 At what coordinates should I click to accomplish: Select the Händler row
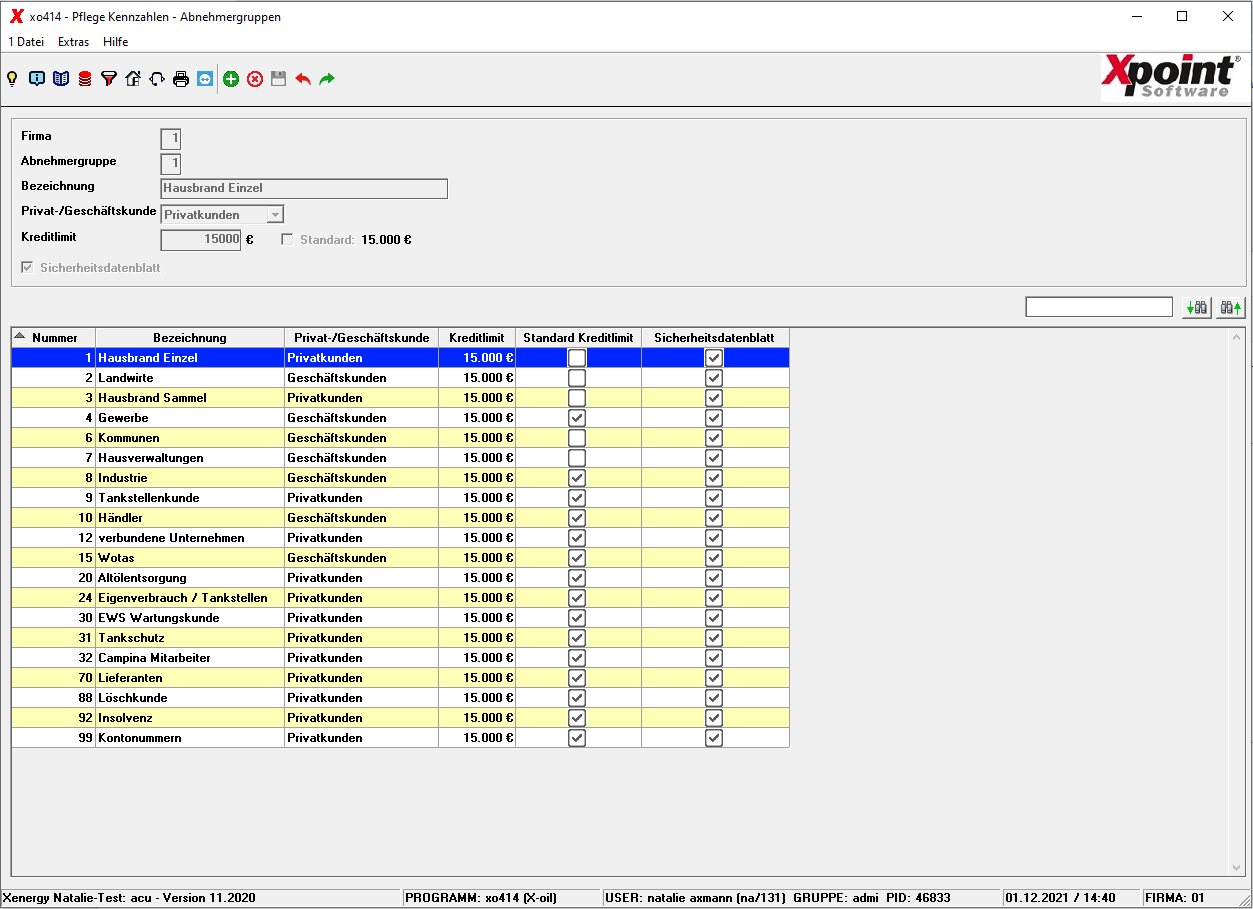pyautogui.click(x=400, y=517)
